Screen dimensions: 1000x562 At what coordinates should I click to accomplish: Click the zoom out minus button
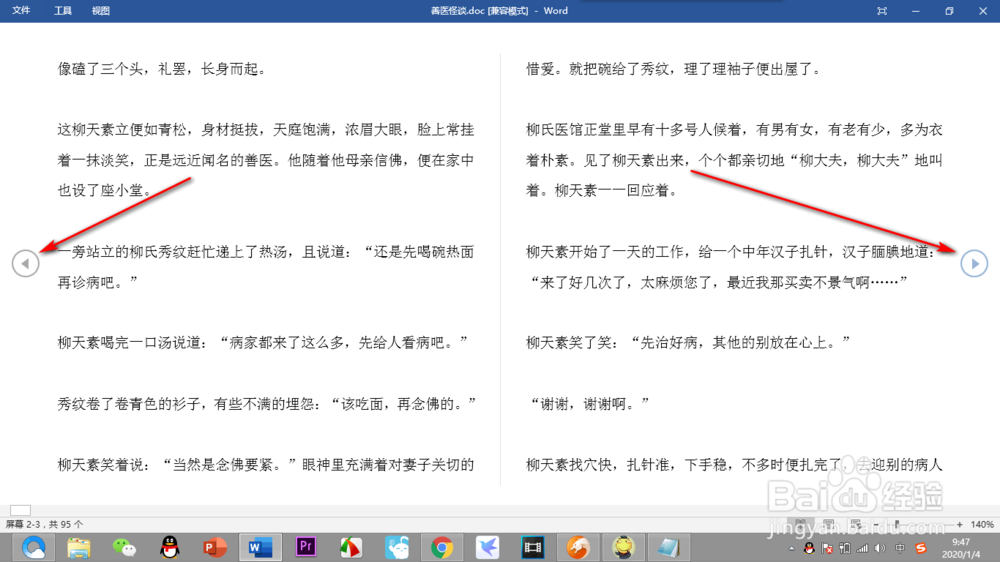click(x=876, y=524)
